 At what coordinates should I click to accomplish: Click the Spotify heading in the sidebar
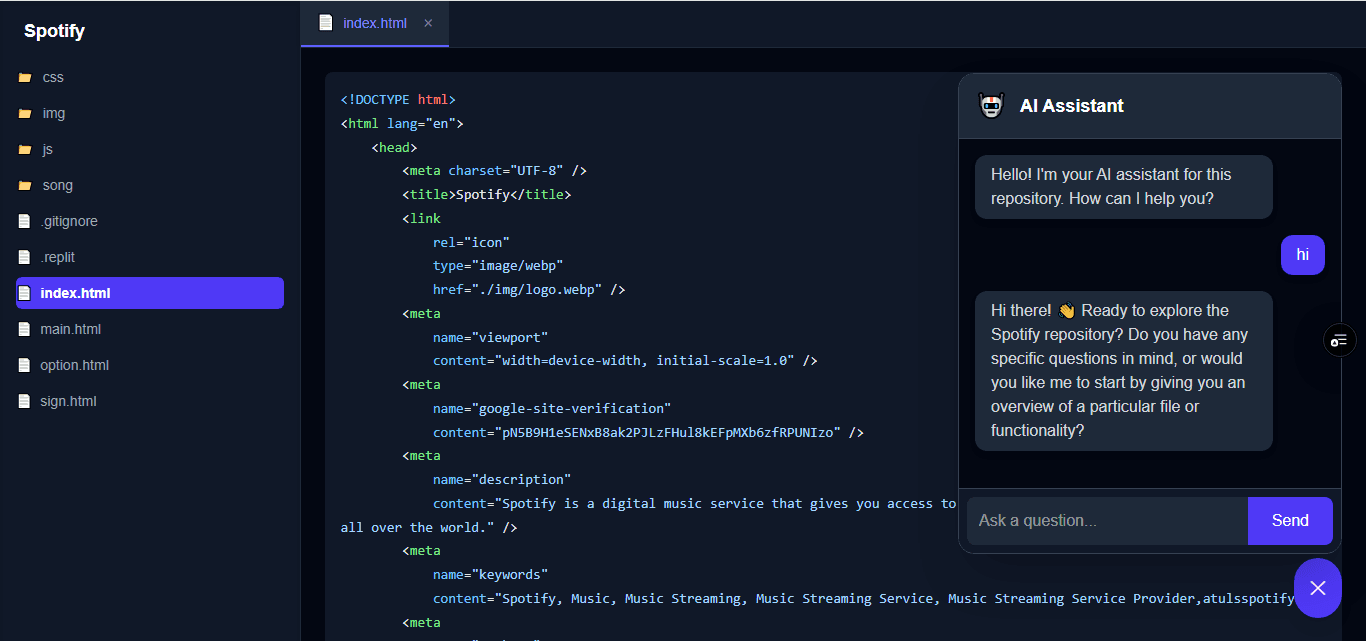click(54, 30)
